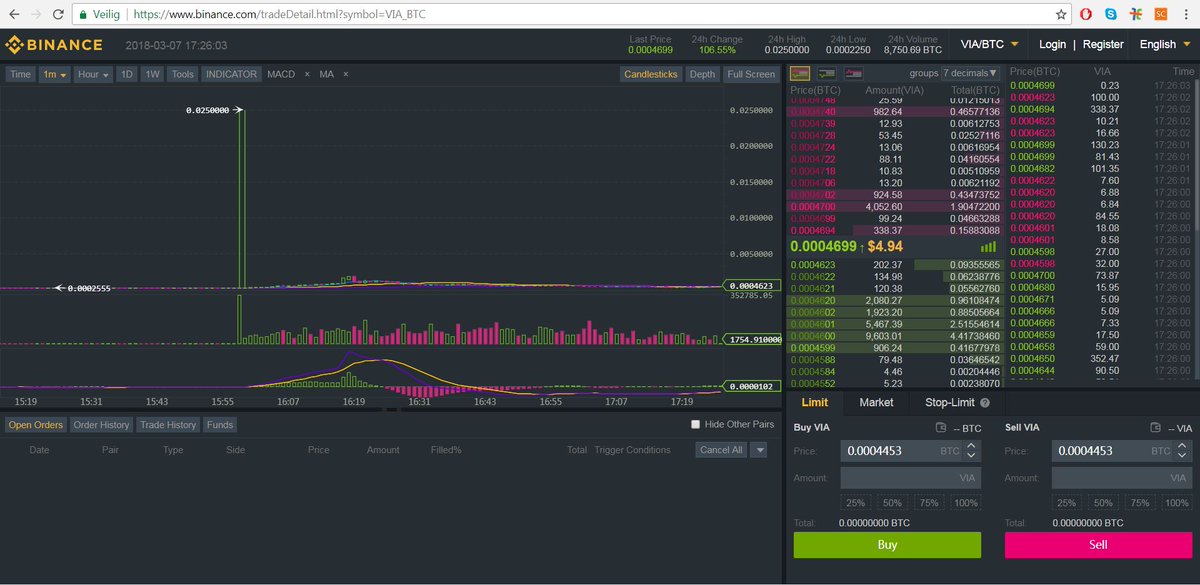
Task: Expand the arrow next to Cancel All
Action: tap(758, 450)
